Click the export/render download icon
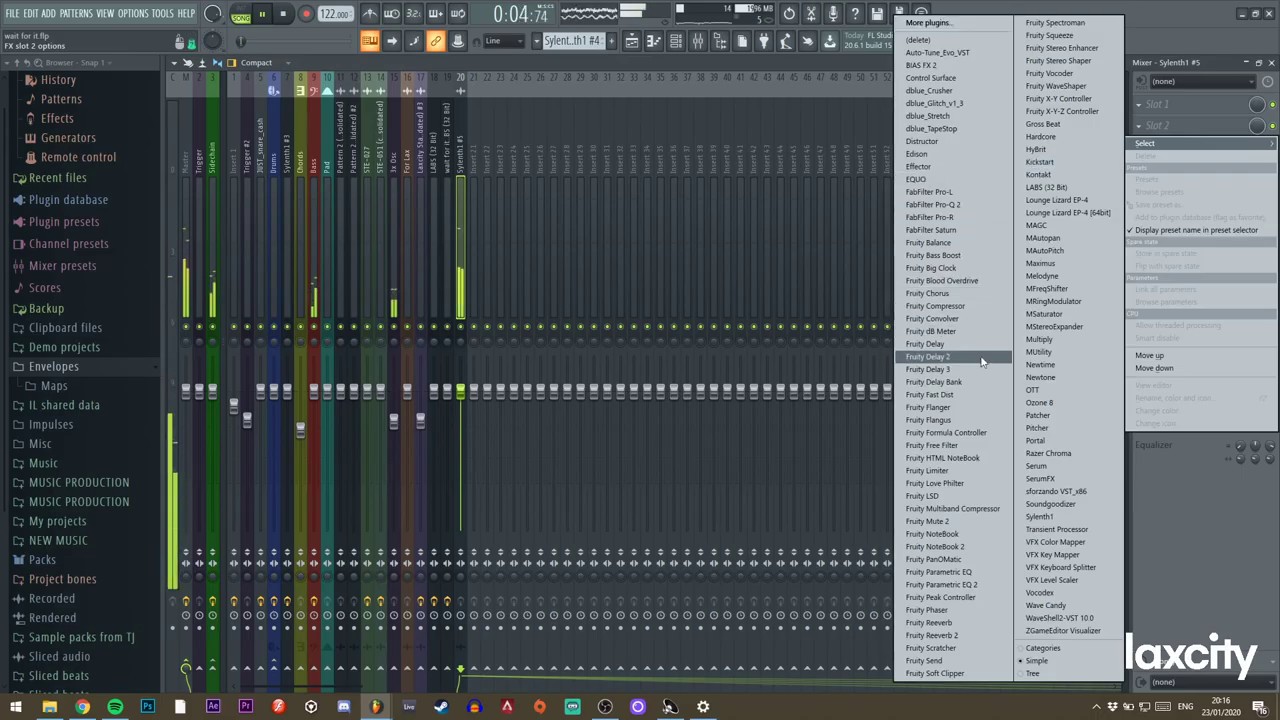 (x=830, y=41)
